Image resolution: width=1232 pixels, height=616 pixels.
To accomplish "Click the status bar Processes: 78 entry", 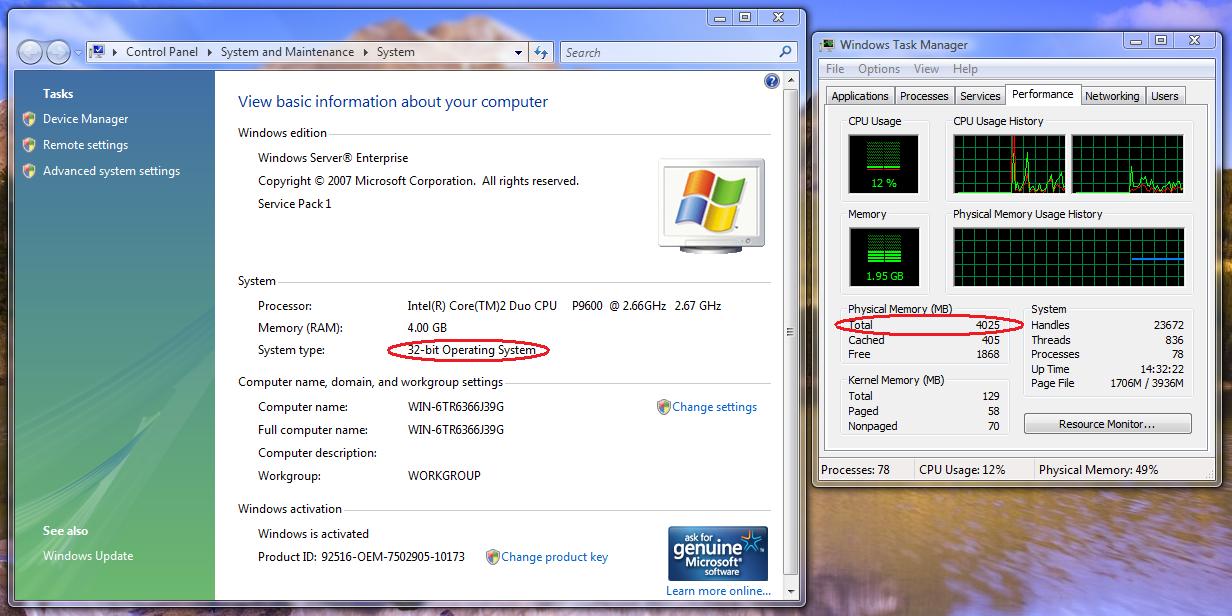I will tap(855, 470).
